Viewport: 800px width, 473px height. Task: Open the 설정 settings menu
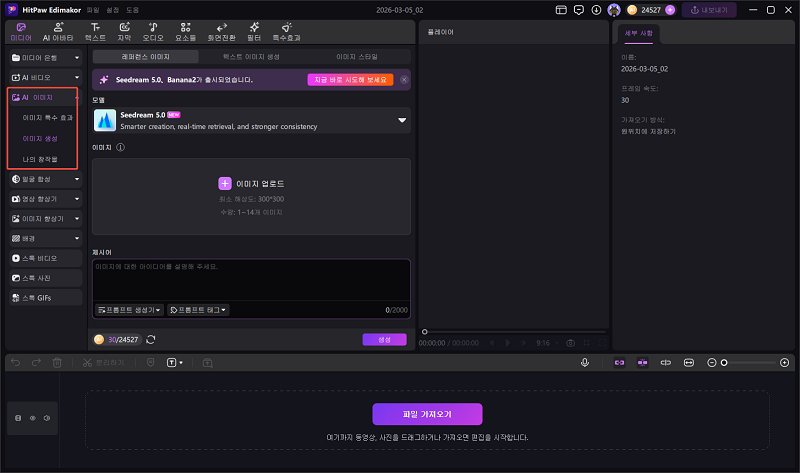tap(112, 10)
